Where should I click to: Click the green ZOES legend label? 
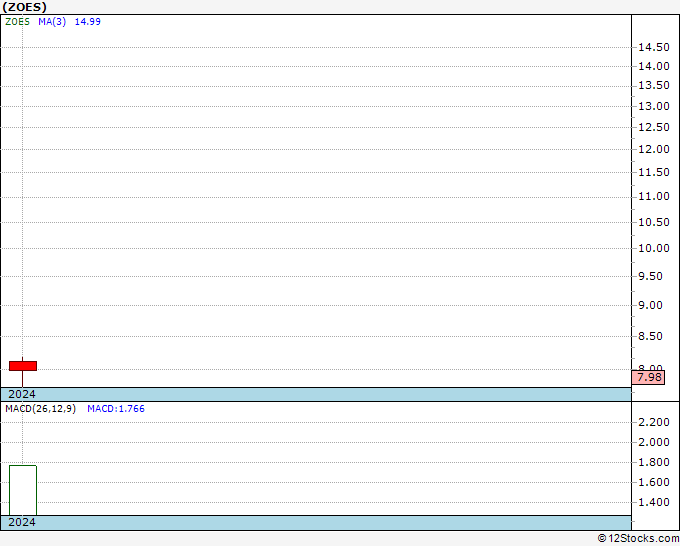pyautogui.click(x=17, y=22)
